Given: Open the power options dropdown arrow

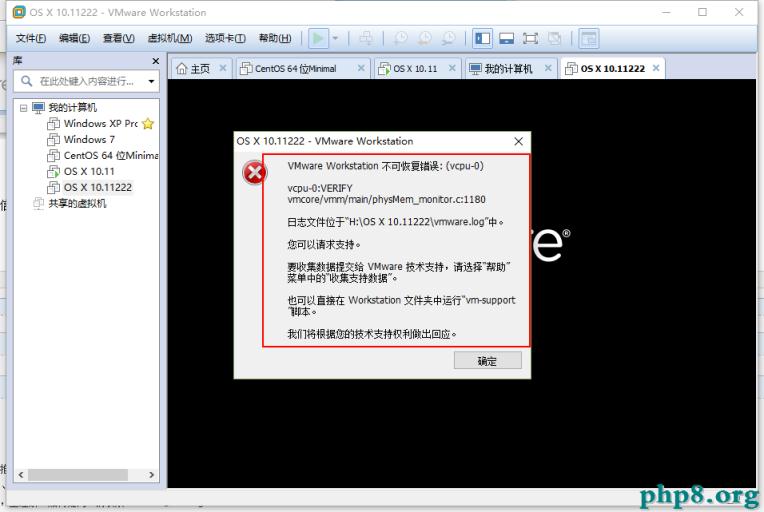Looking at the screenshot, I should (x=335, y=38).
